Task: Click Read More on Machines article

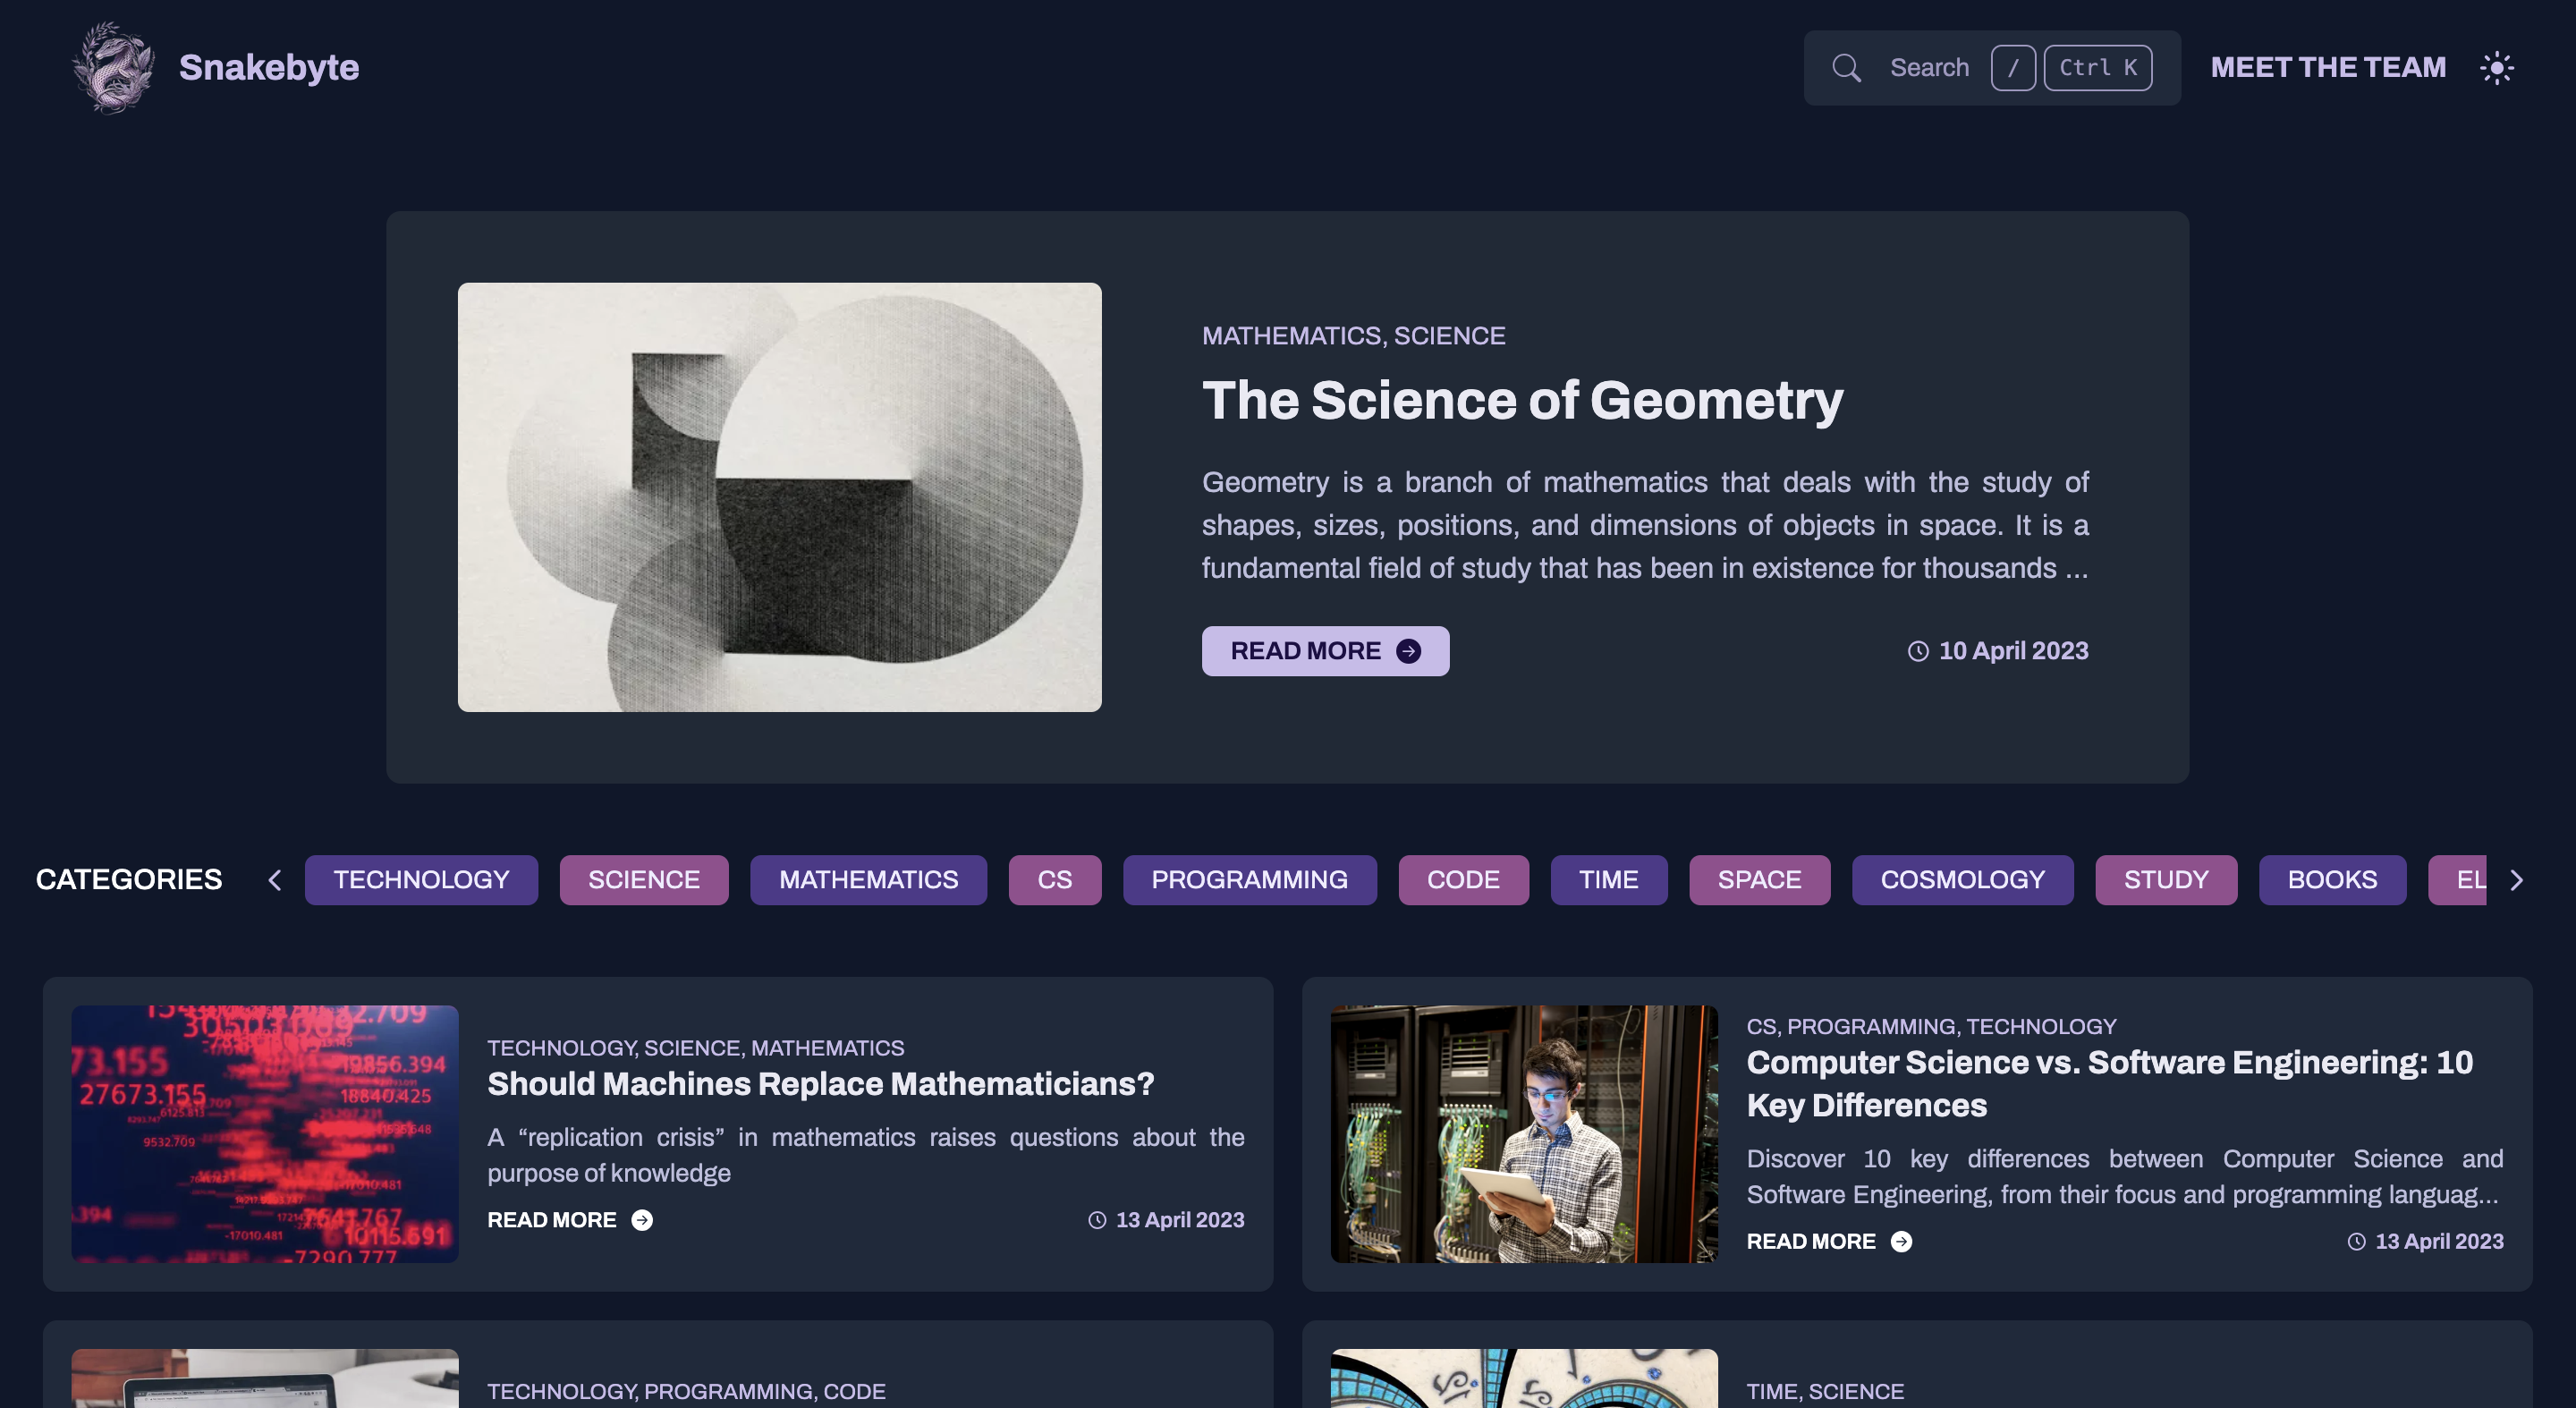Action: (570, 1220)
